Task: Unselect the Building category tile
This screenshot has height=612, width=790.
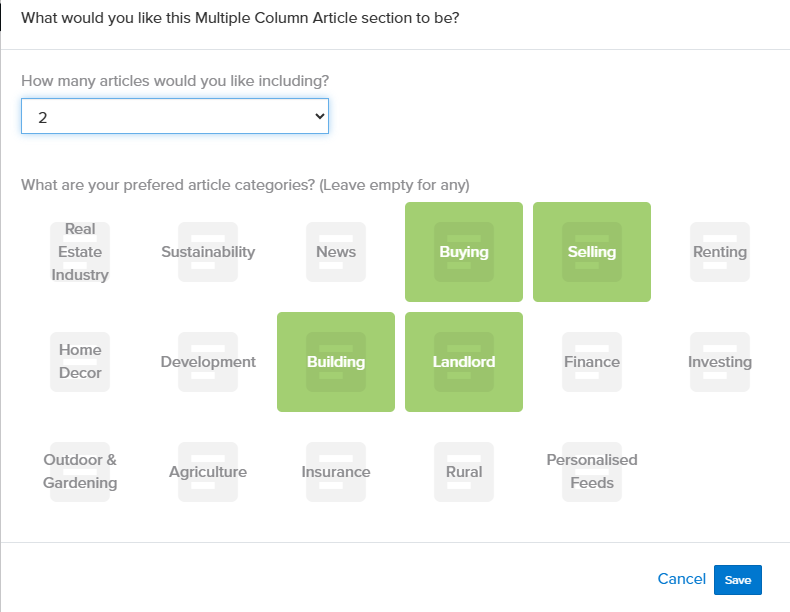Action: (336, 362)
